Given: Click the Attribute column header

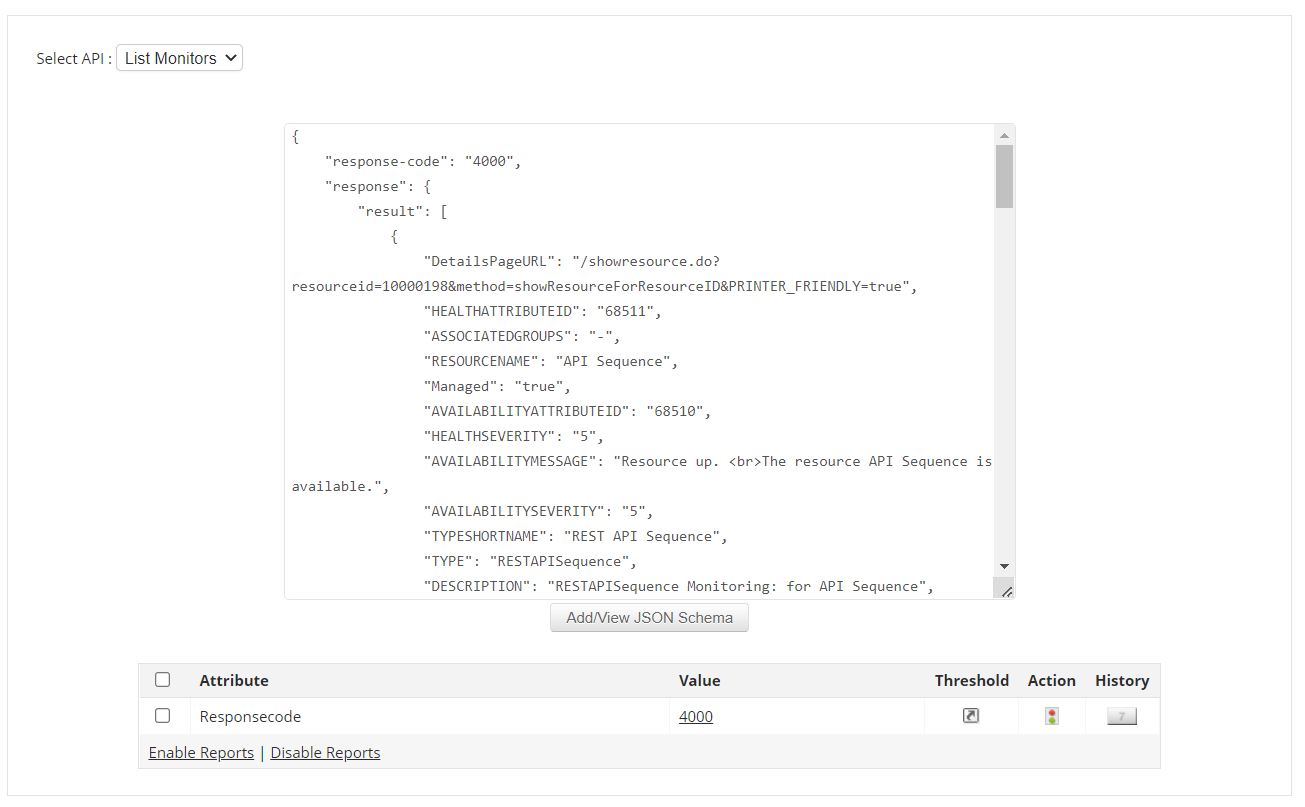Looking at the screenshot, I should 233,680.
